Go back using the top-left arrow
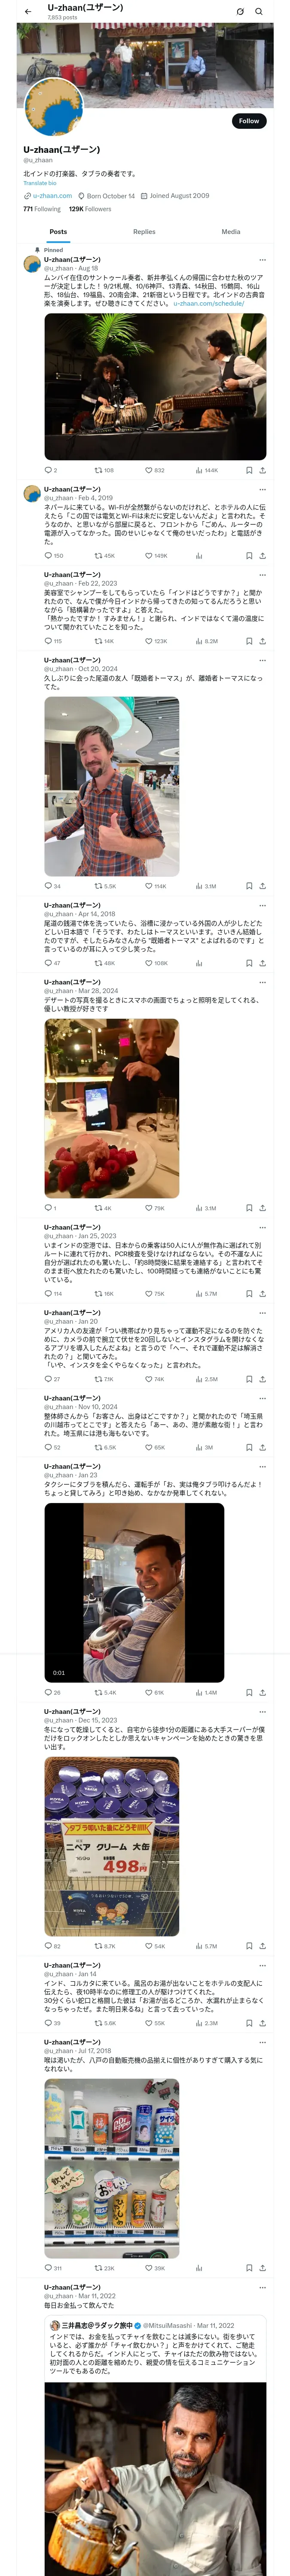 coord(28,12)
